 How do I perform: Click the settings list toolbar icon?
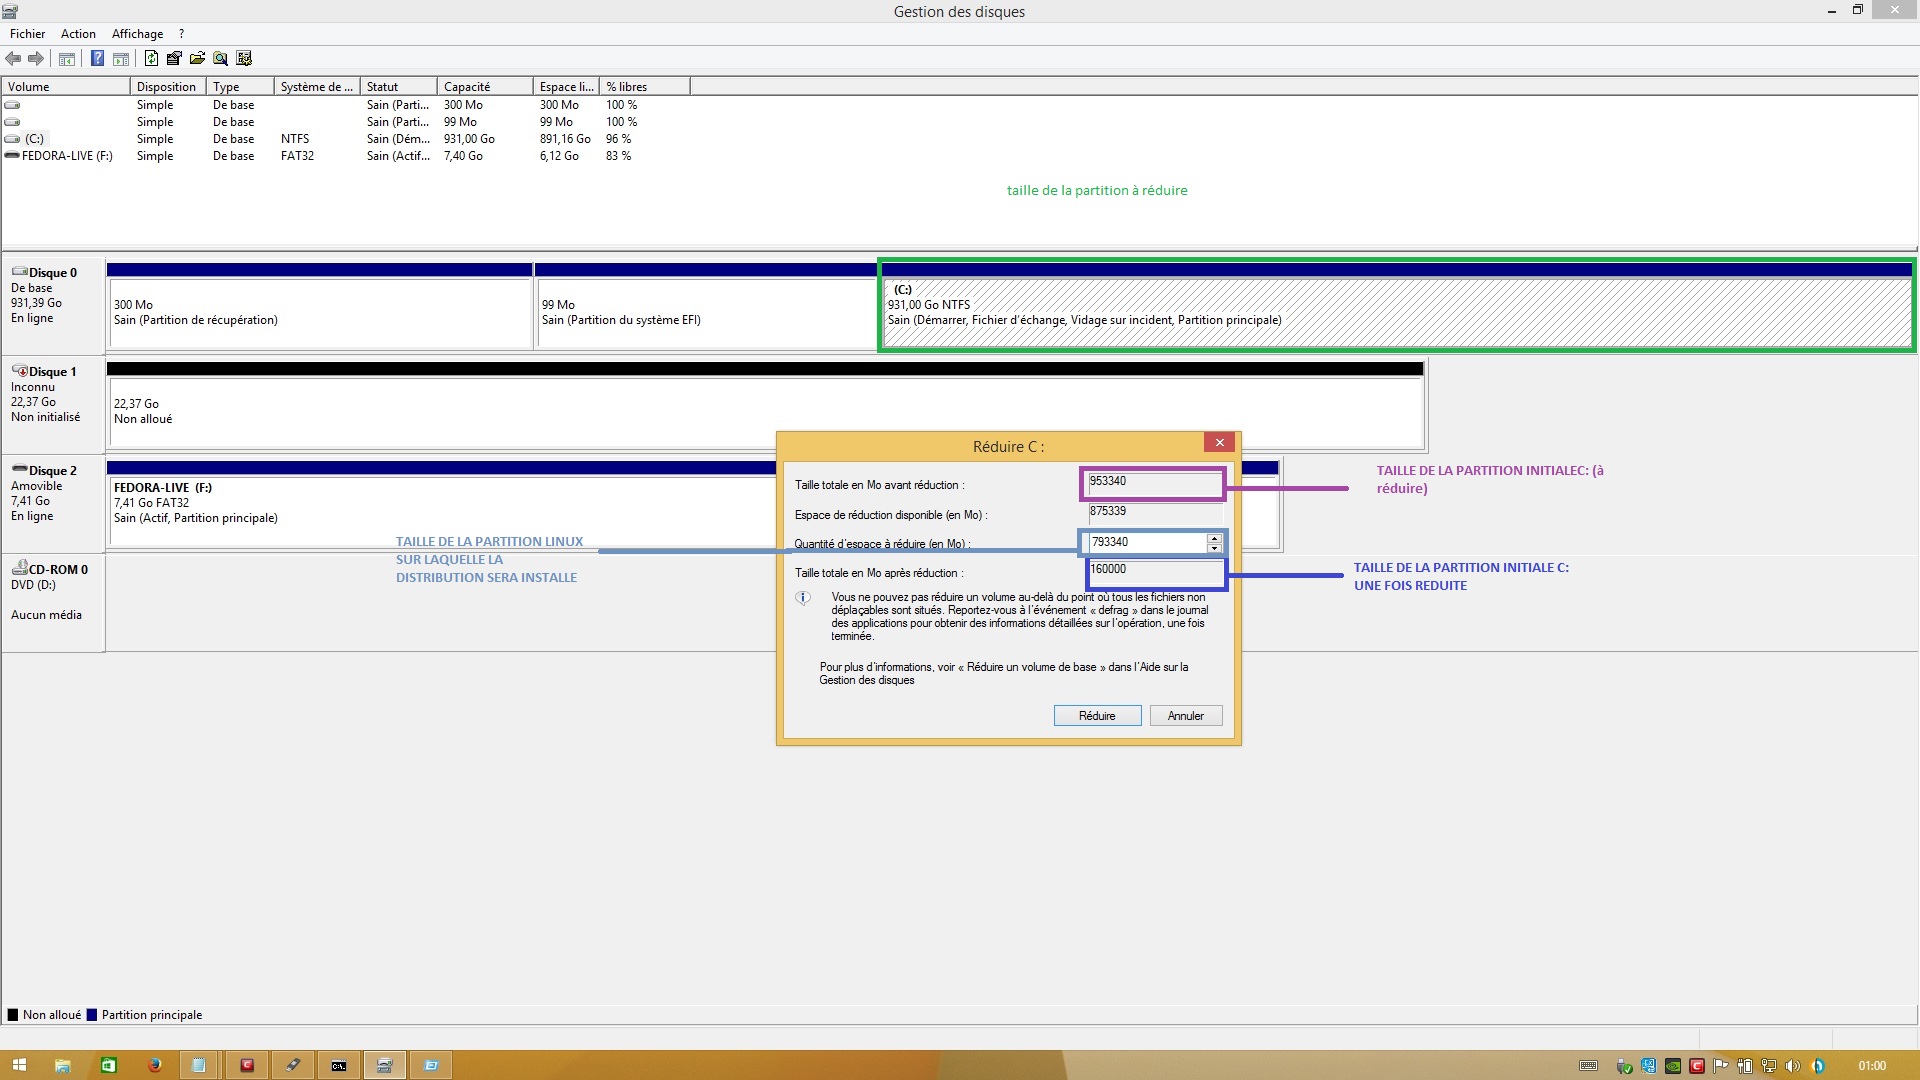click(244, 59)
